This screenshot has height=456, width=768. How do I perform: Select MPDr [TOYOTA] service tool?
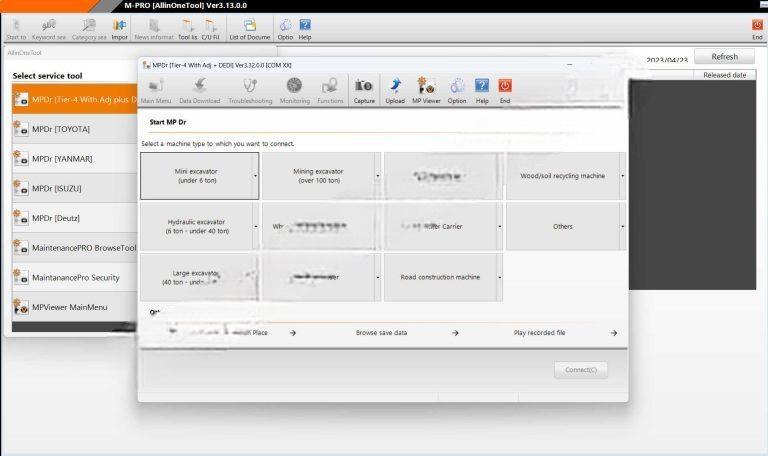pos(74,129)
